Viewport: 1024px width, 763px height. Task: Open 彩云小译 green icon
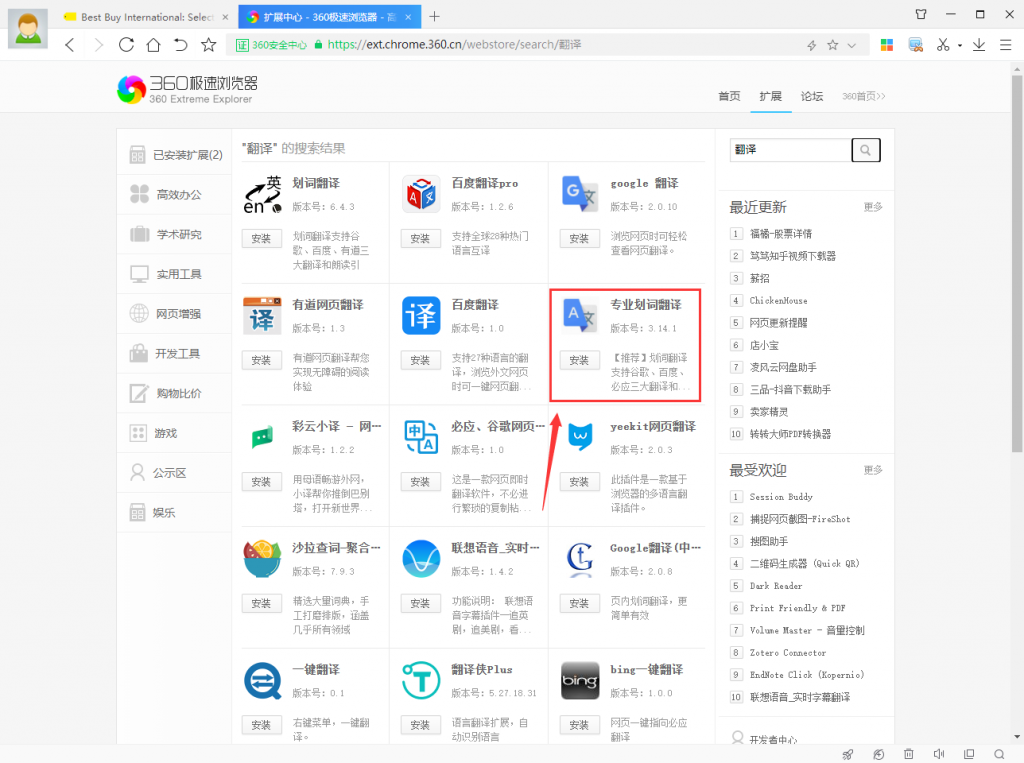[x=262, y=437]
